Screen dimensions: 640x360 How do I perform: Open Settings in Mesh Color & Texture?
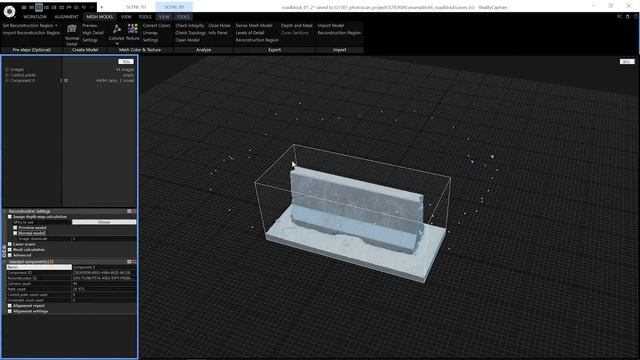click(x=150, y=40)
